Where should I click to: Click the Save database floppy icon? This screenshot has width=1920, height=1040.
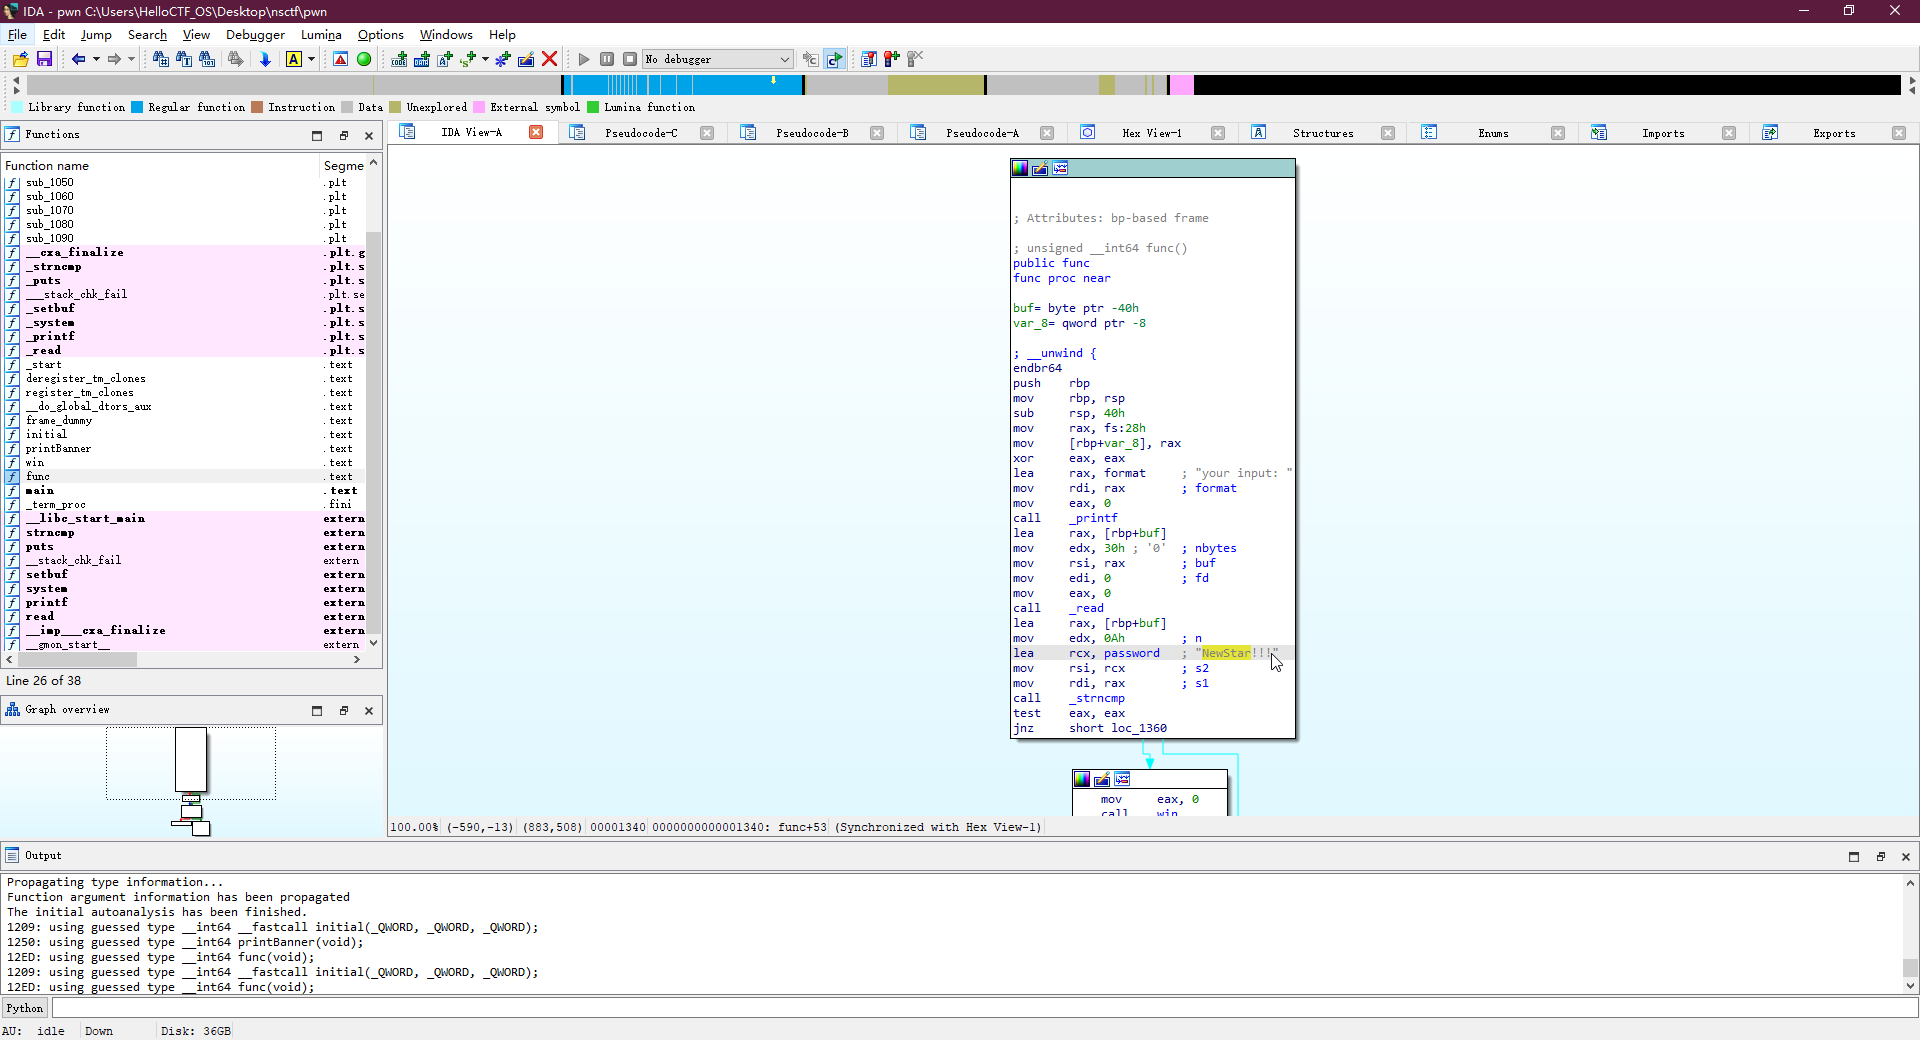tap(44, 60)
